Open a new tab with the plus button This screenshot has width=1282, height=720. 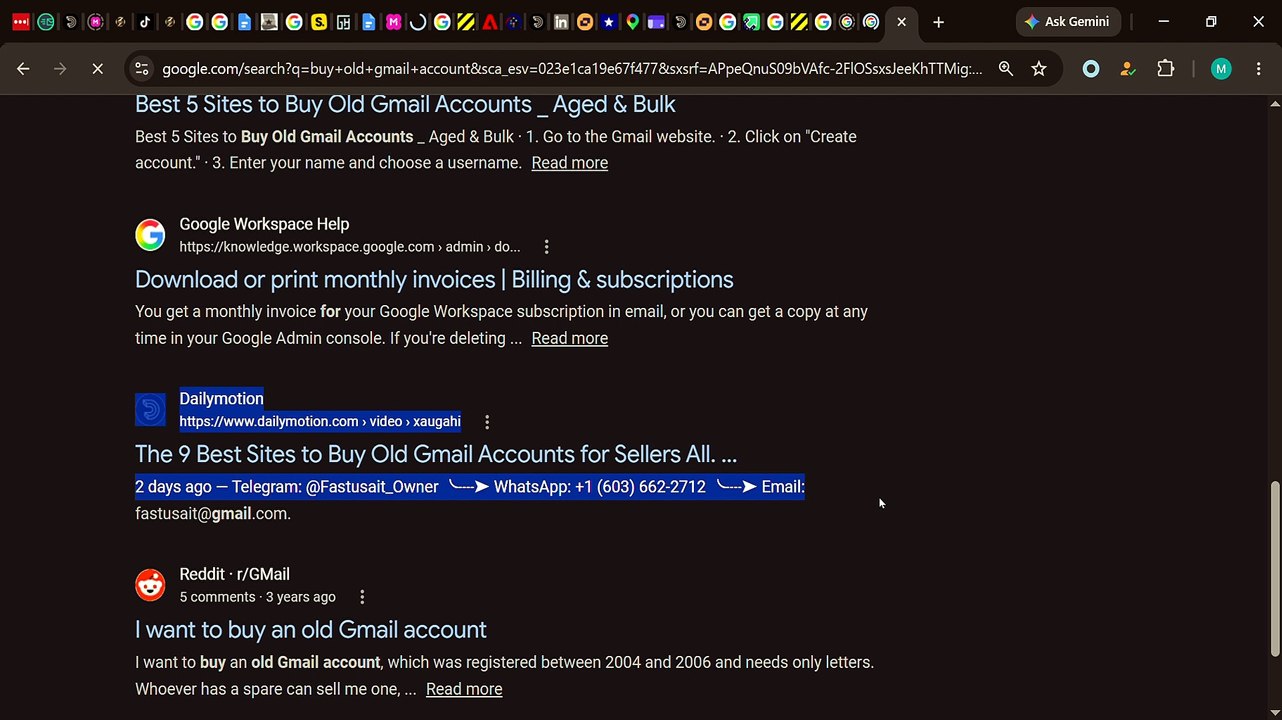click(x=938, y=22)
